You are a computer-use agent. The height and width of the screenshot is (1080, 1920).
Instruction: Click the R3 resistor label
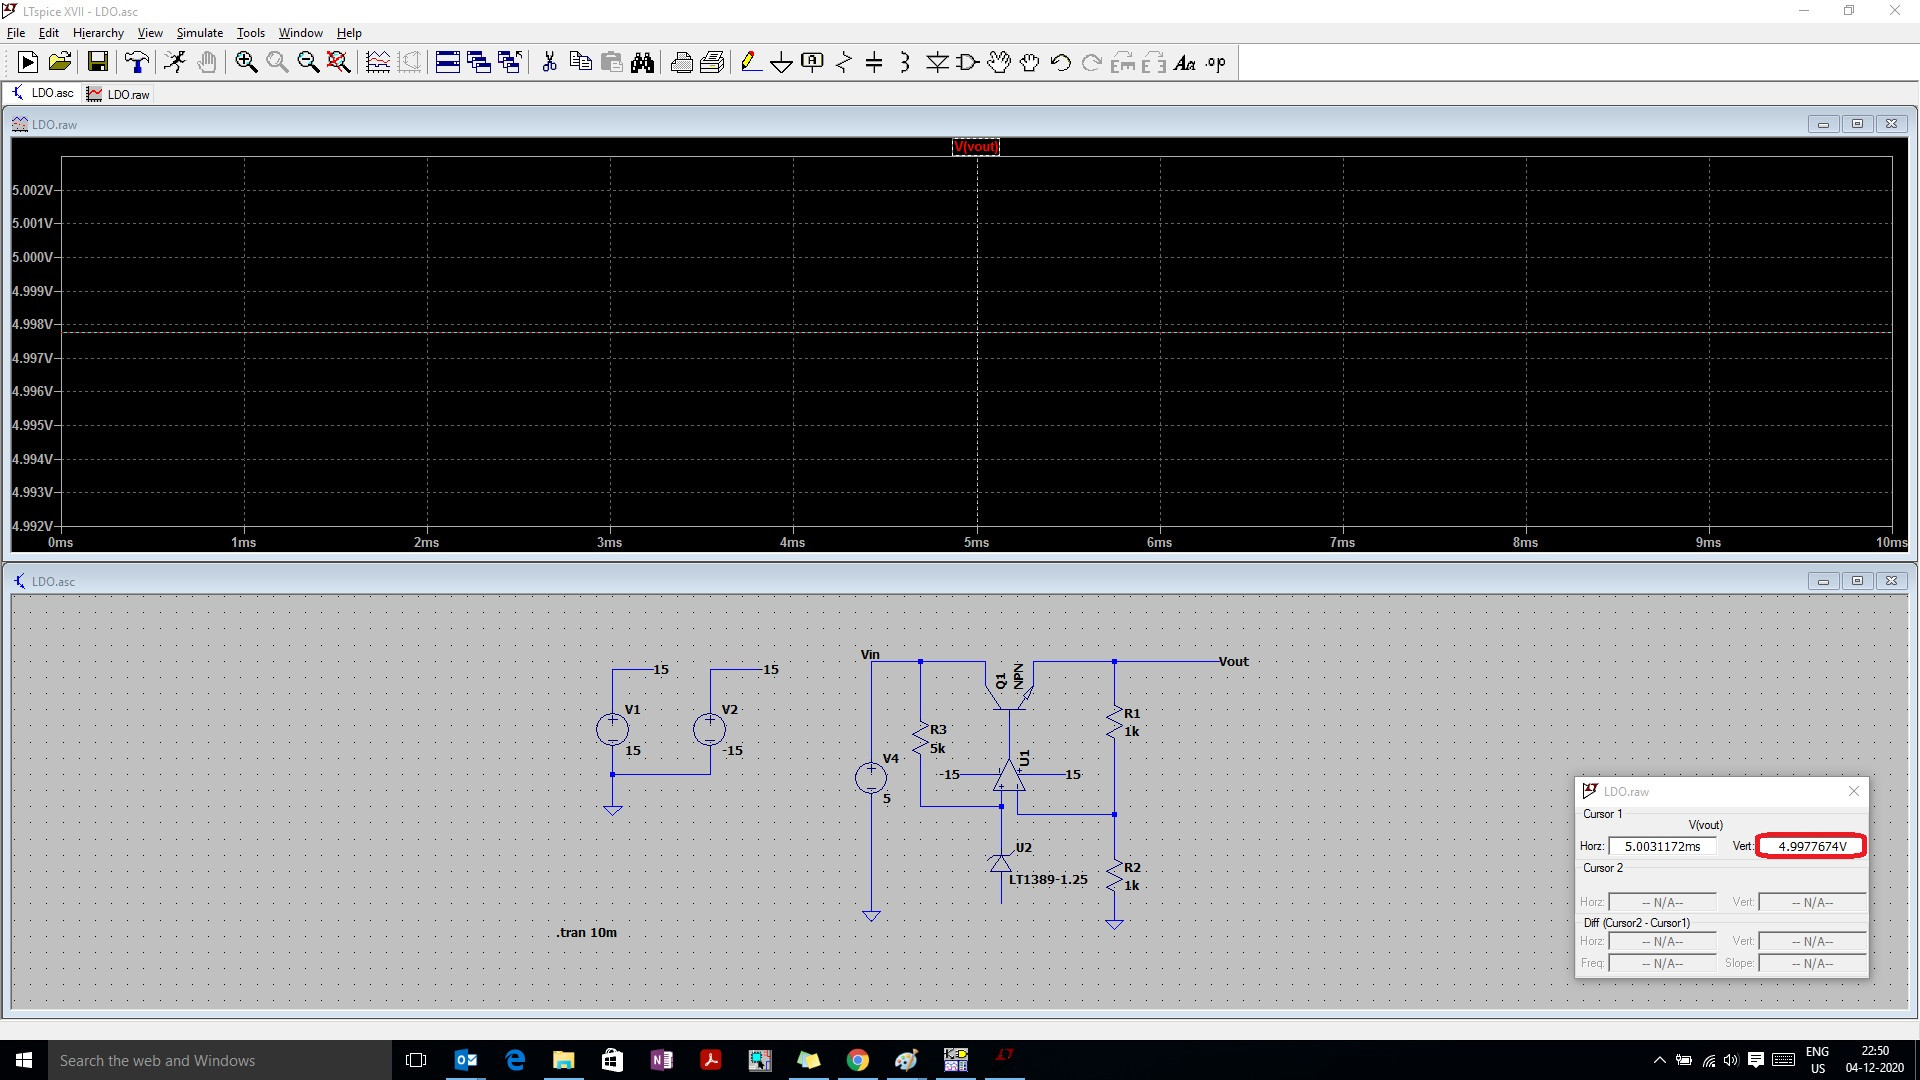click(938, 729)
